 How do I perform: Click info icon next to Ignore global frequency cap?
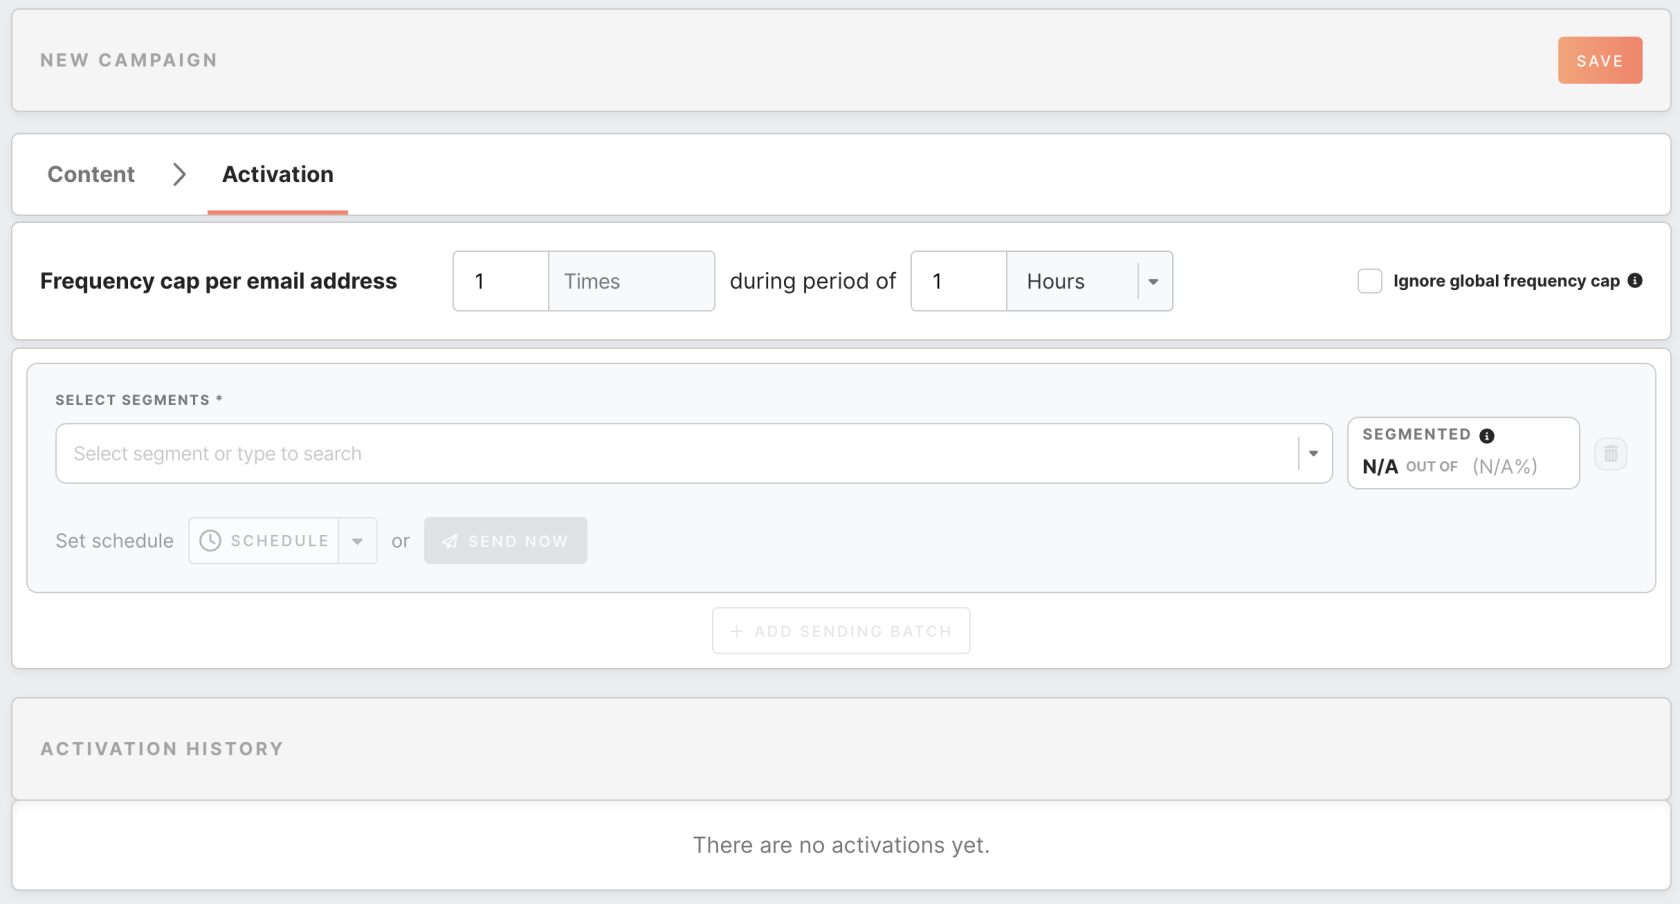click(1635, 280)
